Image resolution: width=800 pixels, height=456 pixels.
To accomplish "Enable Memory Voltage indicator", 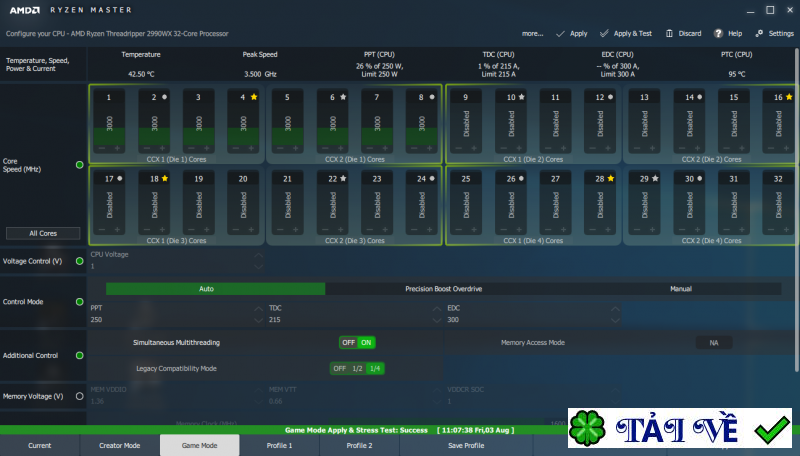I will point(80,396).
